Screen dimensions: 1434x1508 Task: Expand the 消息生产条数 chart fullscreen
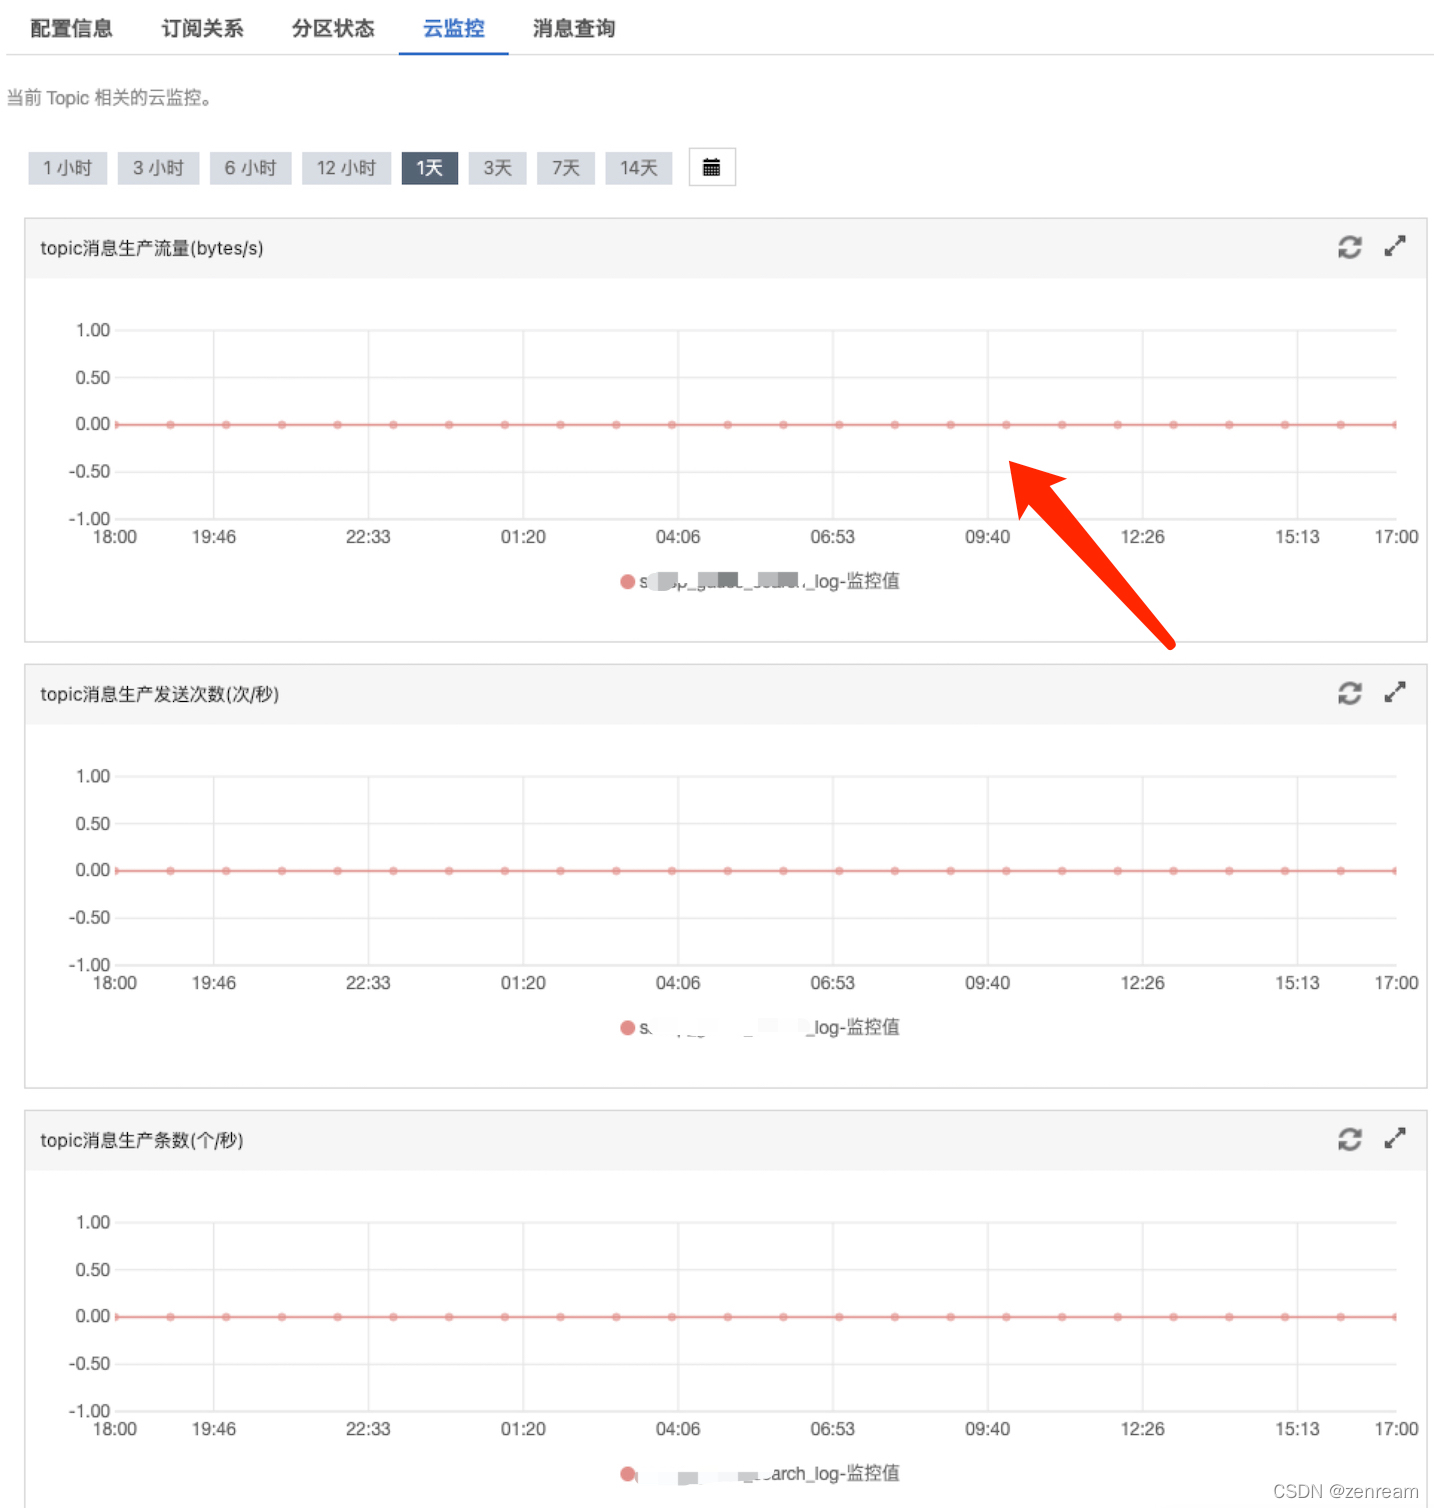[1395, 1138]
